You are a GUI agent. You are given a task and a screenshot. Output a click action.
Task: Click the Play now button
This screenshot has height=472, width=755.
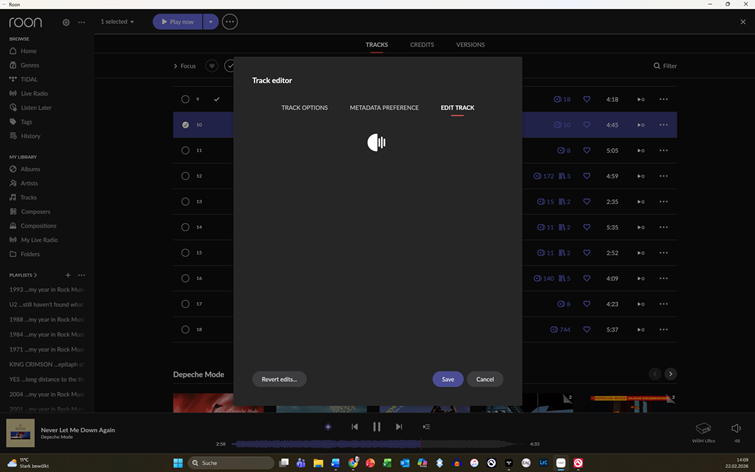[x=177, y=22]
